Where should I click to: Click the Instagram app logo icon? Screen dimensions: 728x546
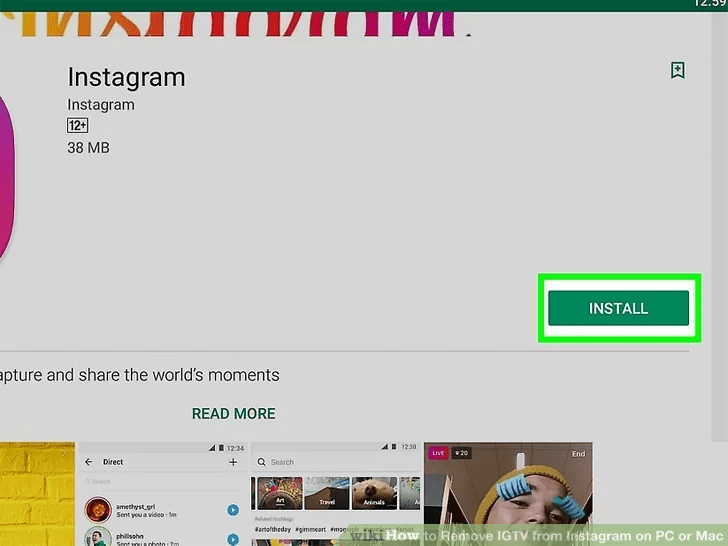click(x=7, y=176)
